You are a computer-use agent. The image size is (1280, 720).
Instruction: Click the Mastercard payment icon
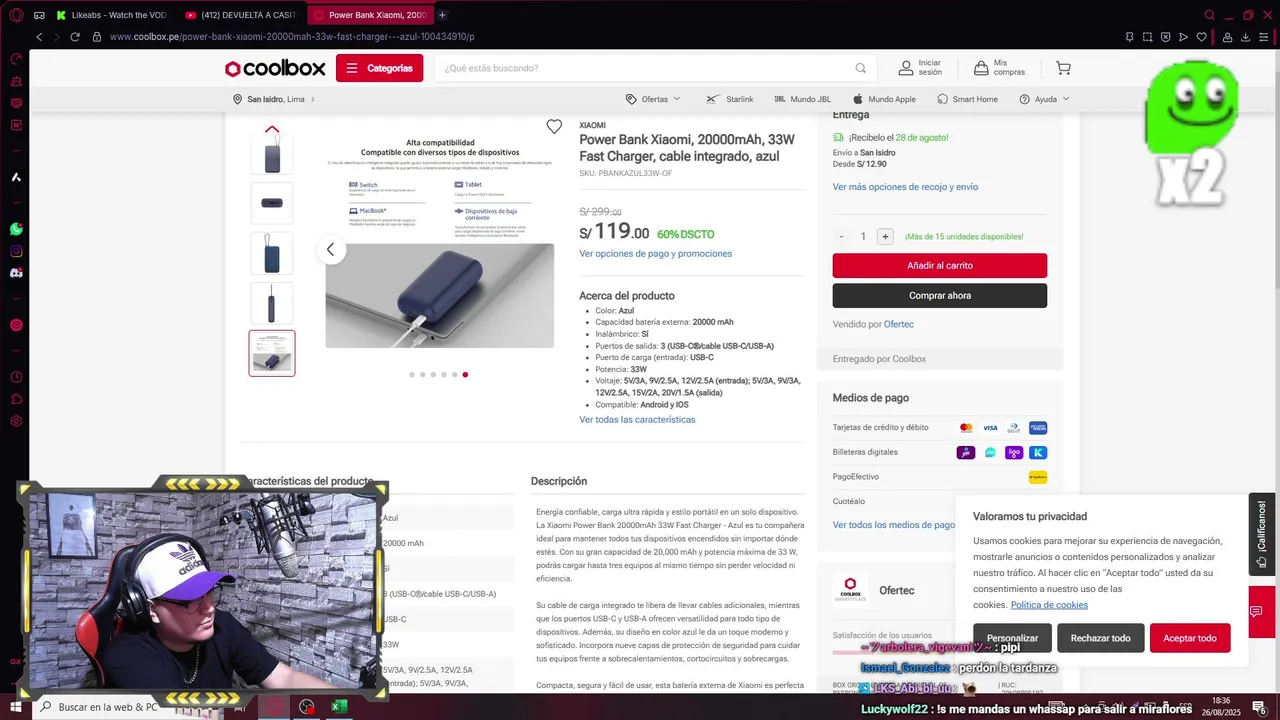tap(966, 428)
